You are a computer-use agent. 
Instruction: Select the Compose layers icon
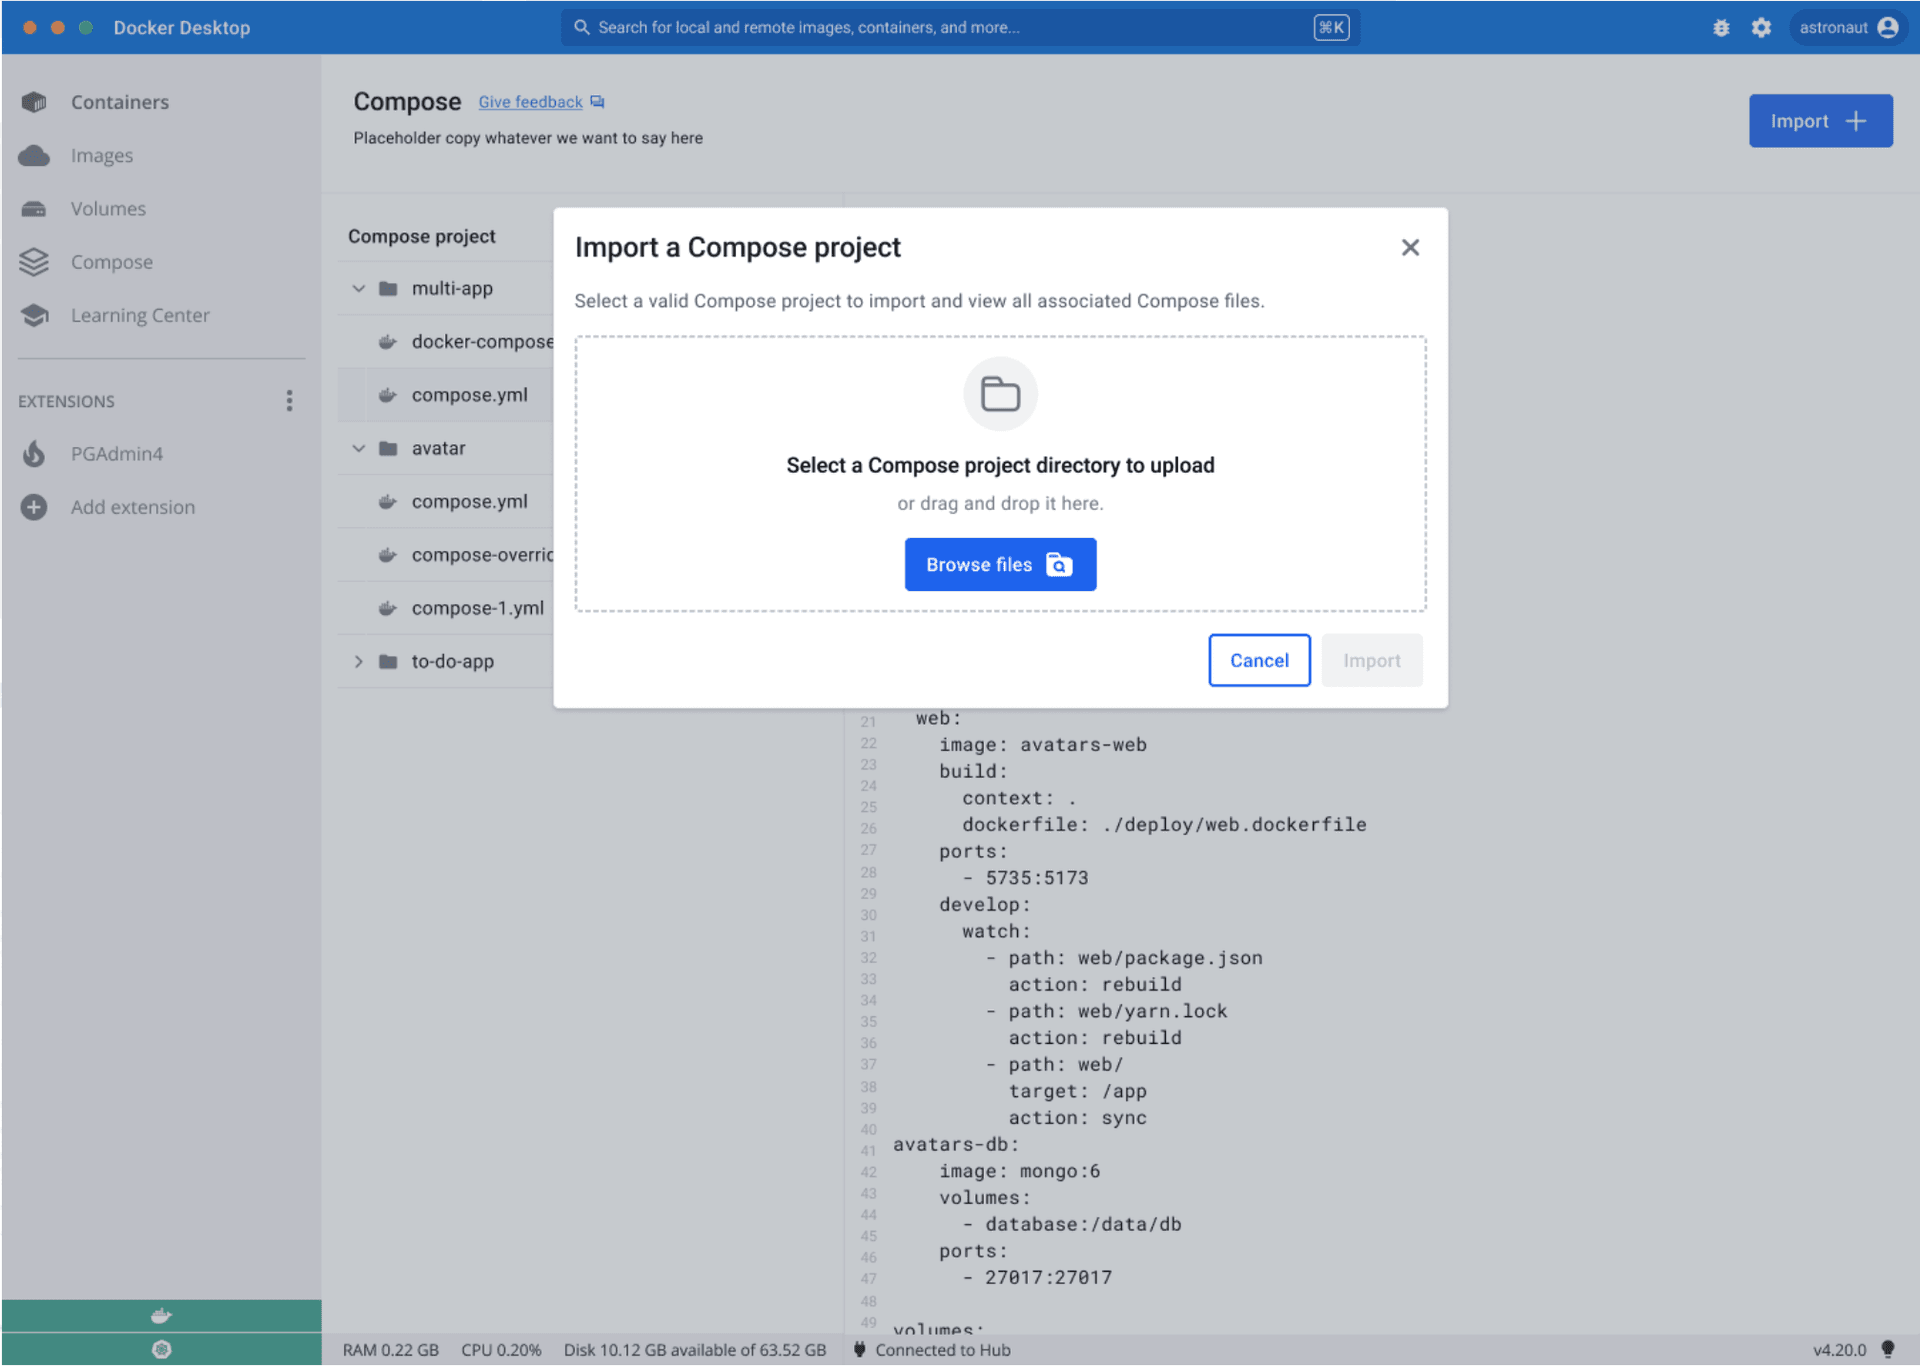pyautogui.click(x=34, y=262)
